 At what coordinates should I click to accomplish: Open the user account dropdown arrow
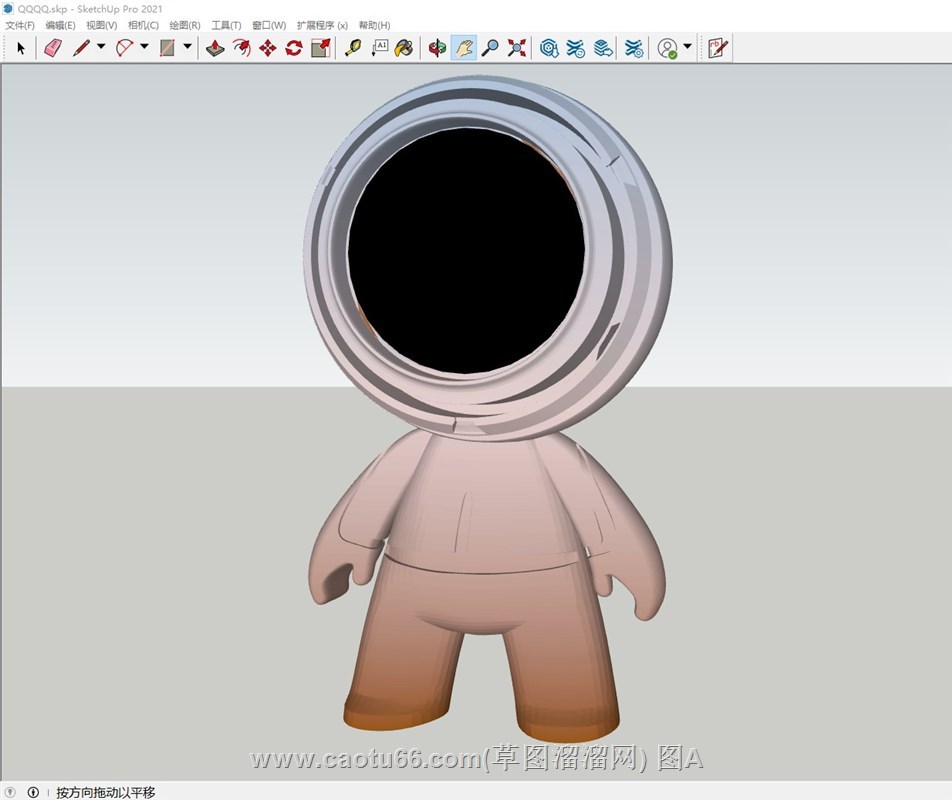click(x=688, y=47)
